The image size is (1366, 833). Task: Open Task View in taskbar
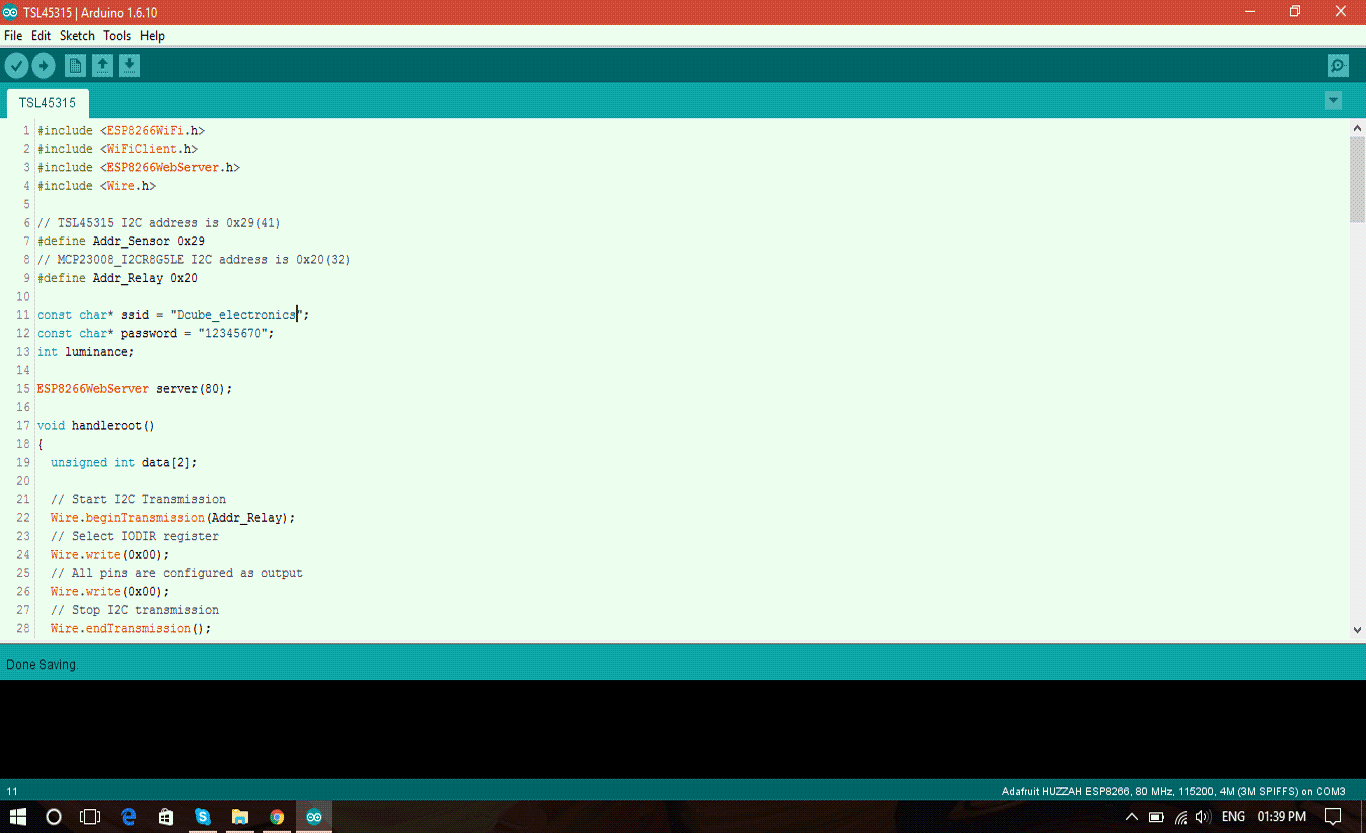(x=90, y=817)
